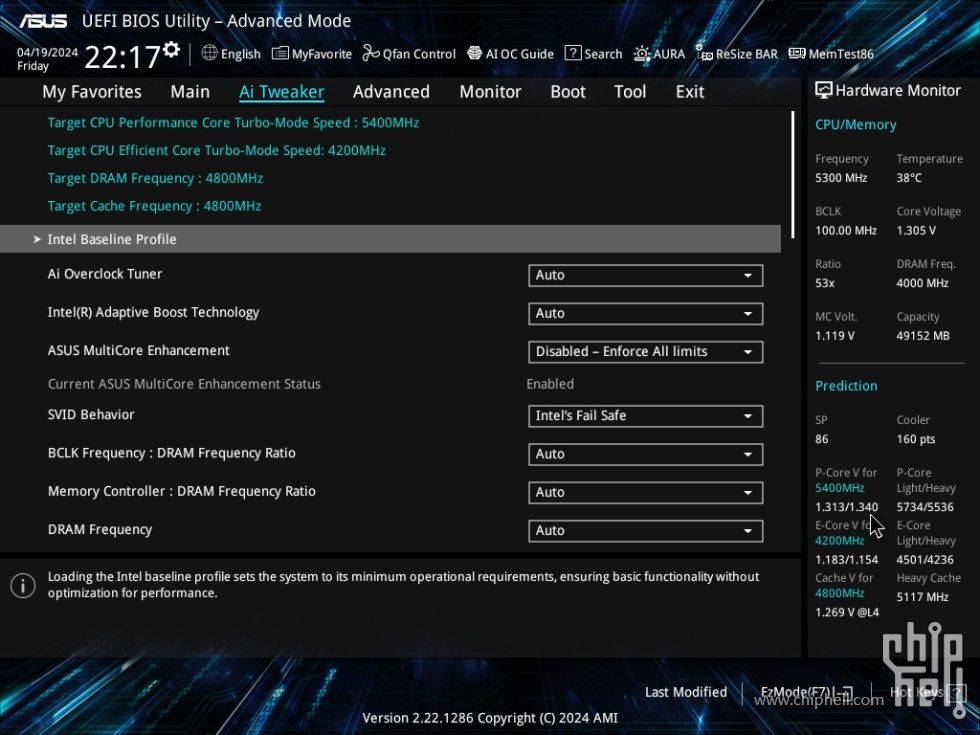Change the ASUS MultiCore Enhancement setting
This screenshot has height=735, width=980.
click(x=645, y=351)
